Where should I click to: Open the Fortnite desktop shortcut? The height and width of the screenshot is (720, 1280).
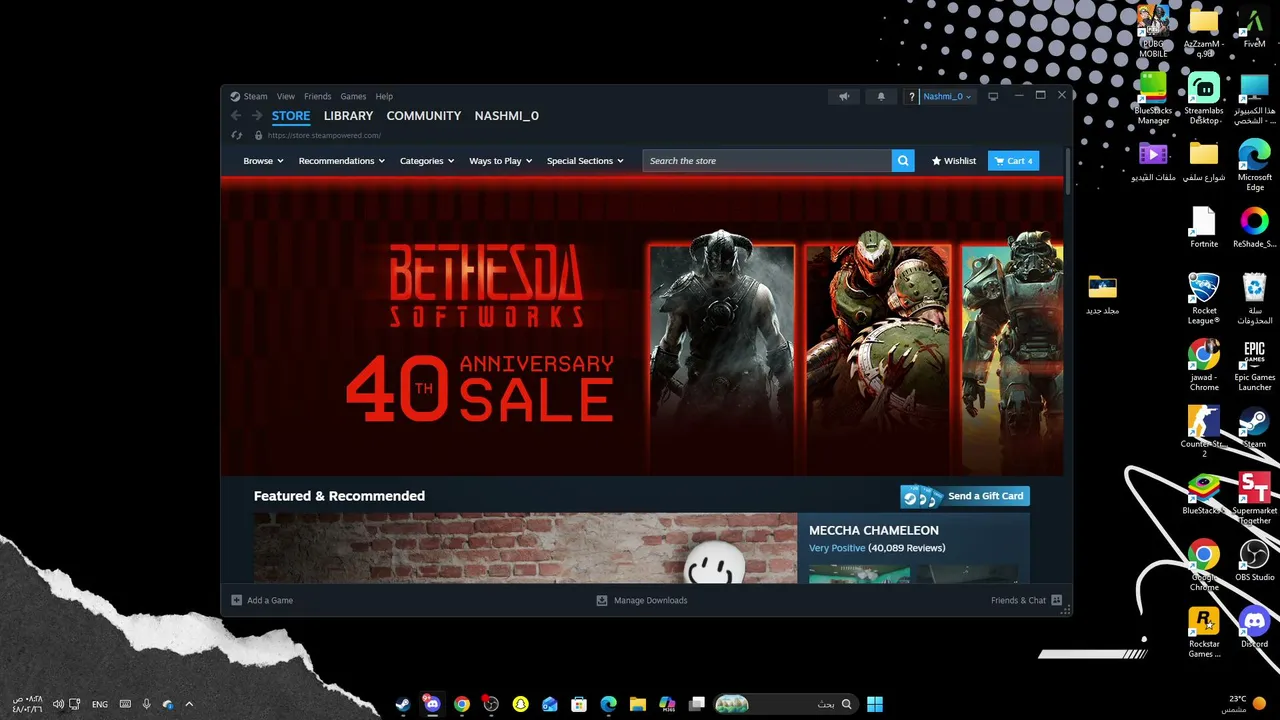[1204, 228]
